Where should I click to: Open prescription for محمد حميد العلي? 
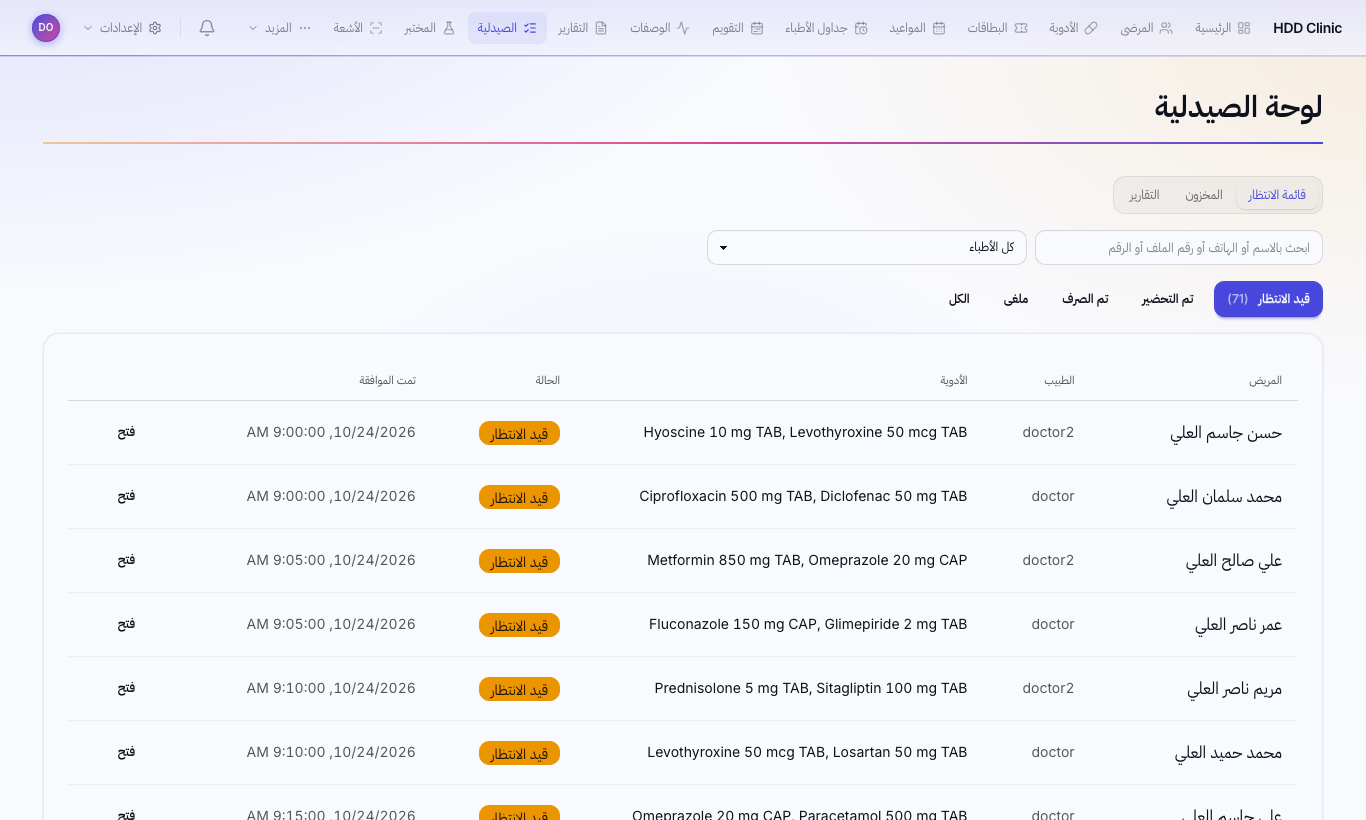tap(126, 752)
